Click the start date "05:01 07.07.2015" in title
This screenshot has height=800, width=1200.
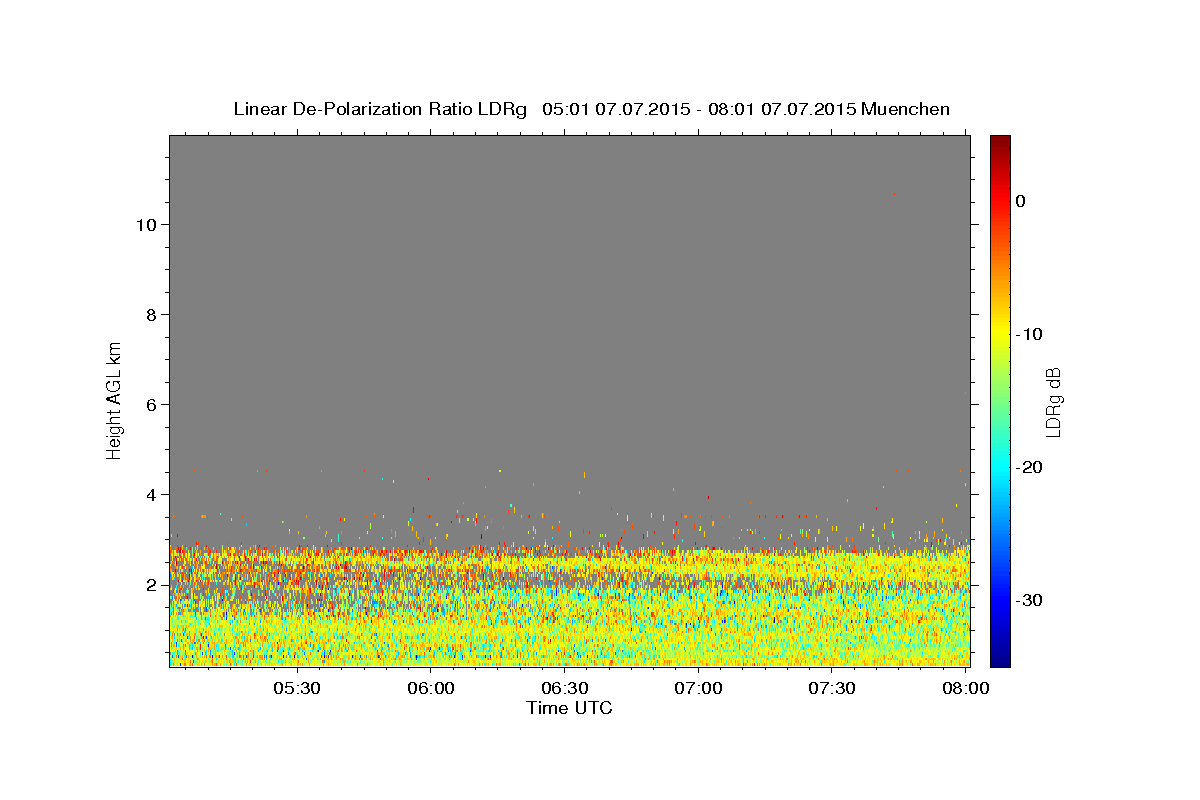click(x=615, y=109)
